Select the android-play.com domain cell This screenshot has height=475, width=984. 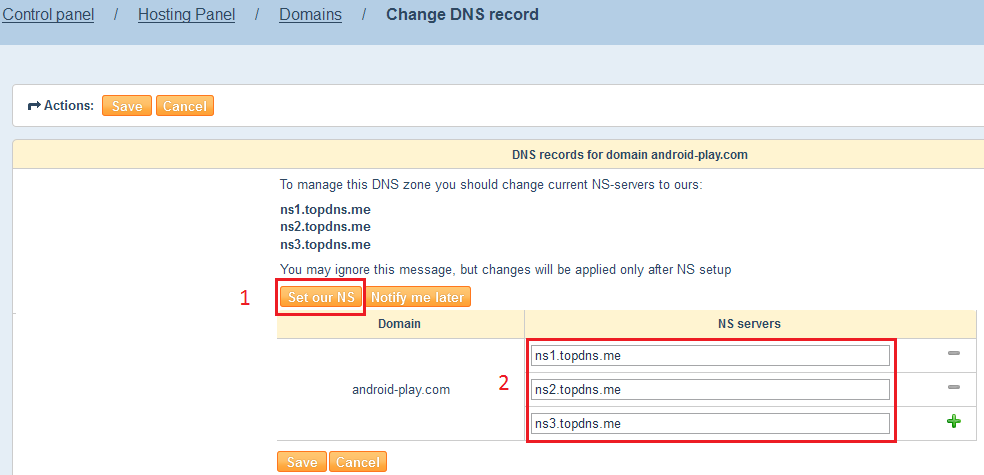pos(400,390)
